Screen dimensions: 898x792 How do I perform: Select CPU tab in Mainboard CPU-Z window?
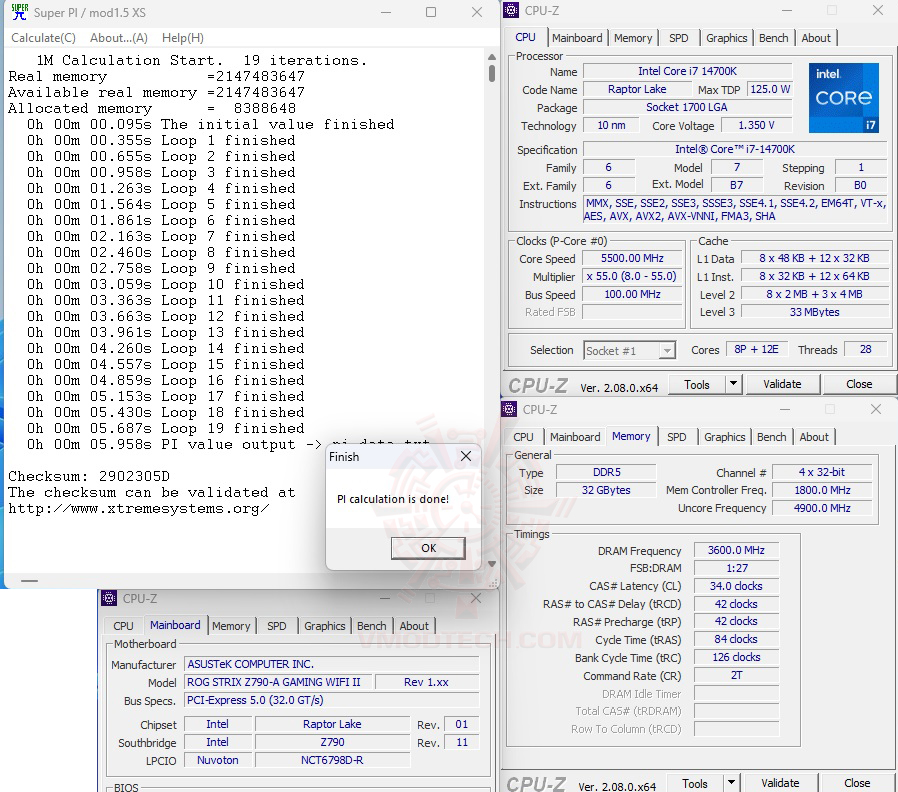(x=123, y=626)
